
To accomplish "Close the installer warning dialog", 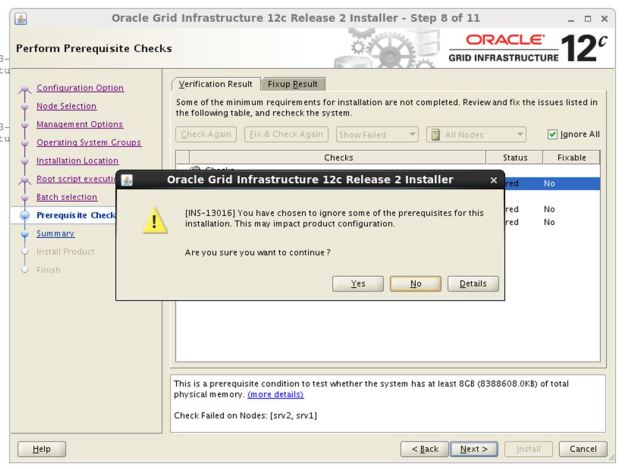I will coord(493,180).
